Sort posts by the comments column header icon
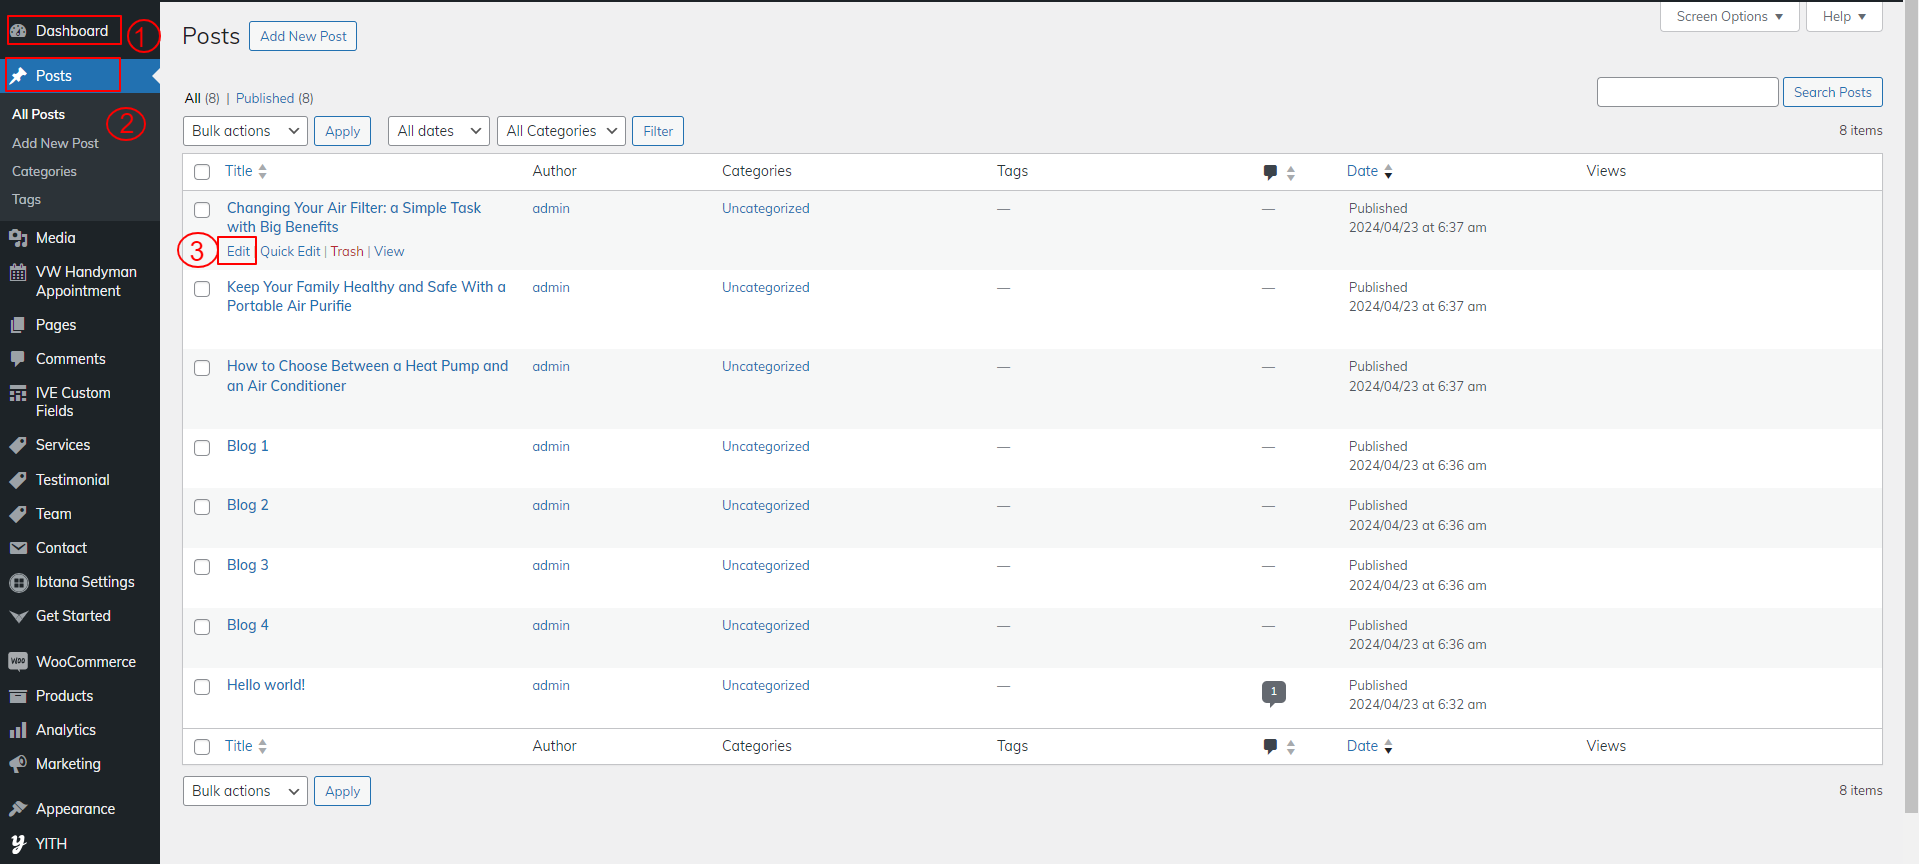The height and width of the screenshot is (864, 1919). tap(1270, 172)
